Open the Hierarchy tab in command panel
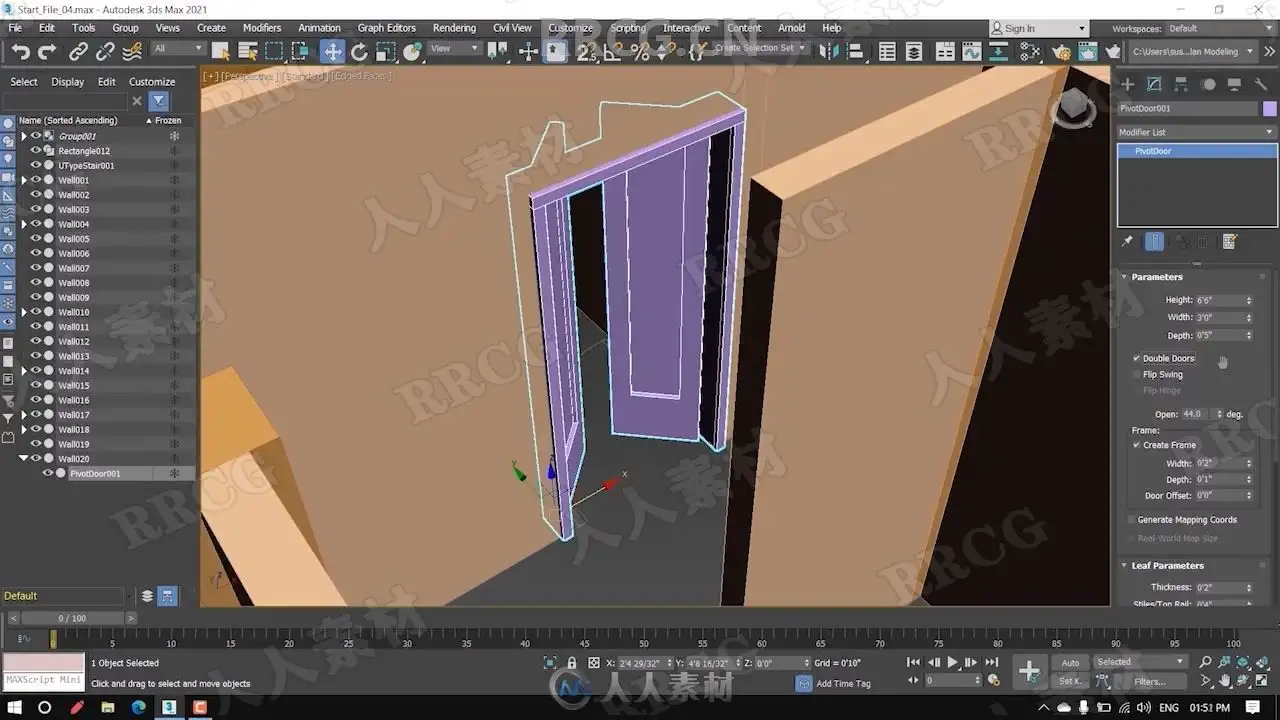This screenshot has height=720, width=1280. pos(1181,85)
